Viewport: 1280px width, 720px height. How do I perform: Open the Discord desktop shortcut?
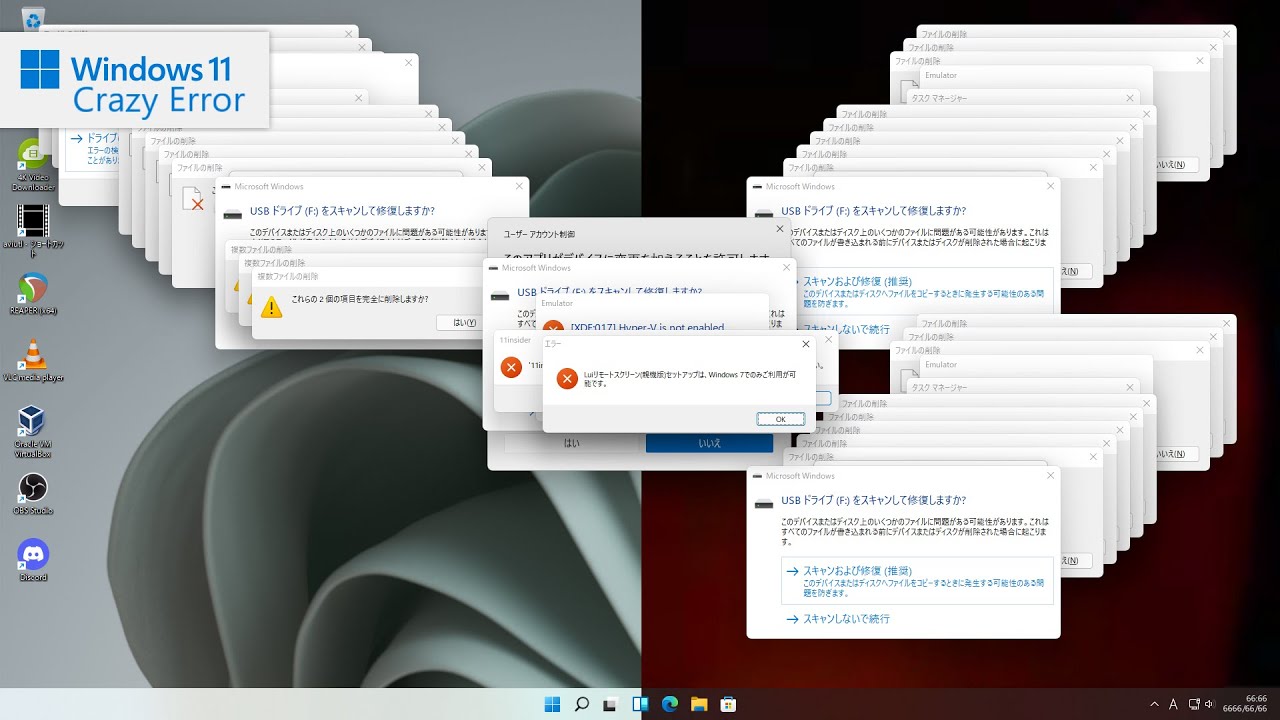tap(32, 560)
